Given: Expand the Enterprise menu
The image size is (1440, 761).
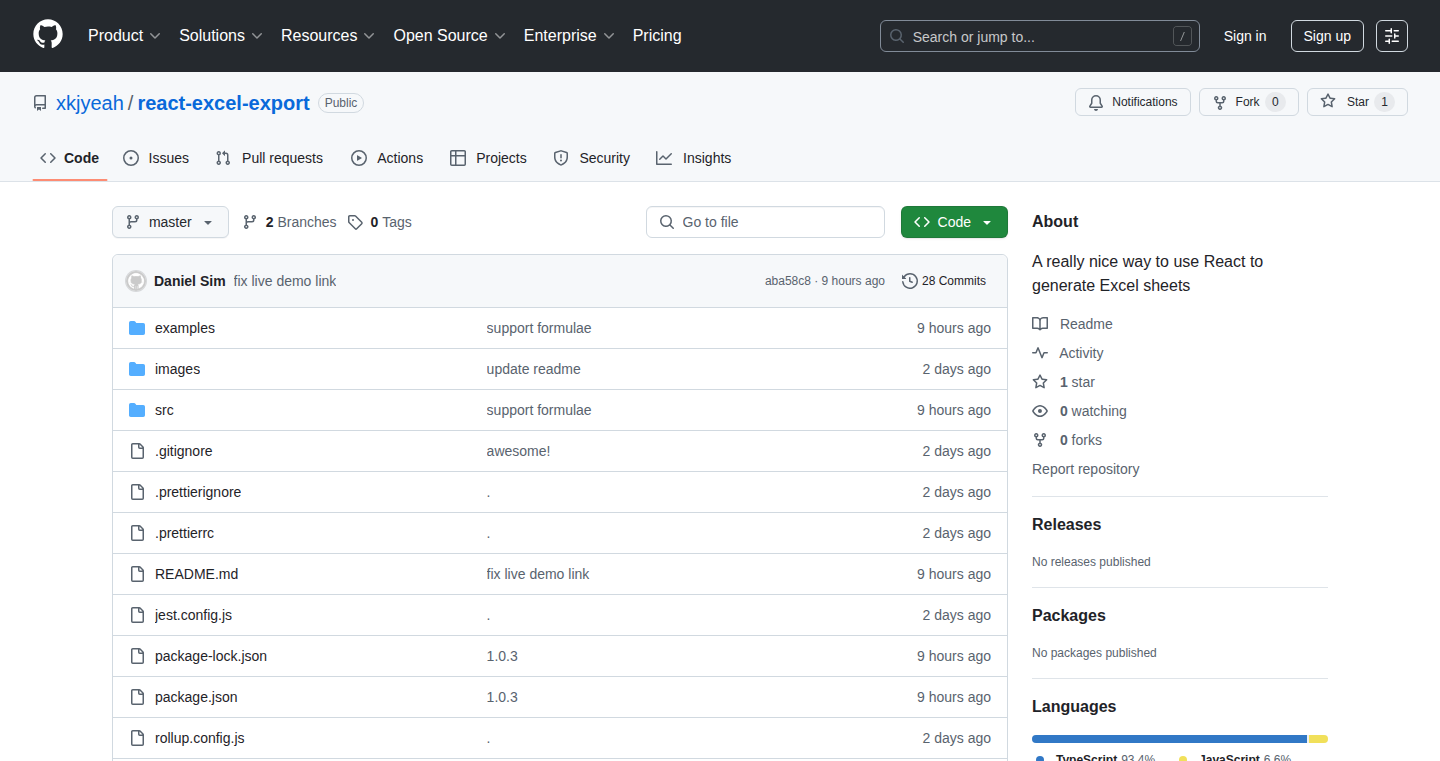Looking at the screenshot, I should (569, 35).
